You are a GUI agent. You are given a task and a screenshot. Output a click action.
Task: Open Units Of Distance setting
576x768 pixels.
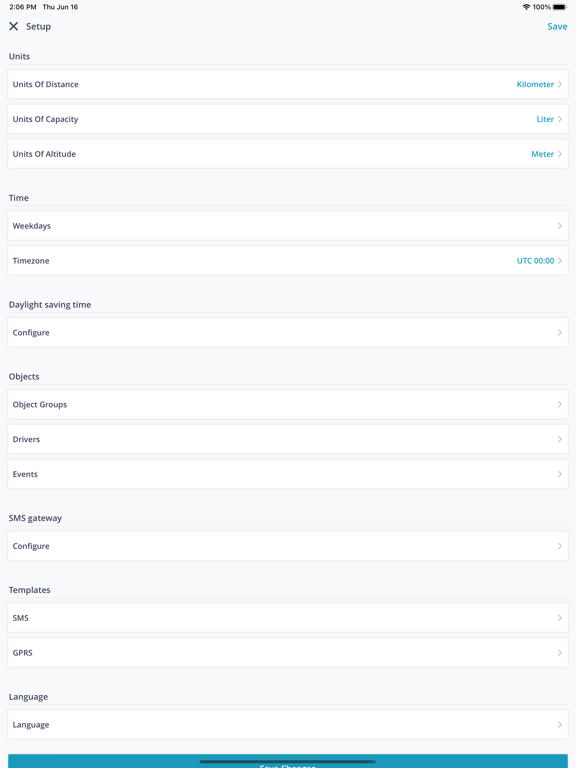pos(288,84)
